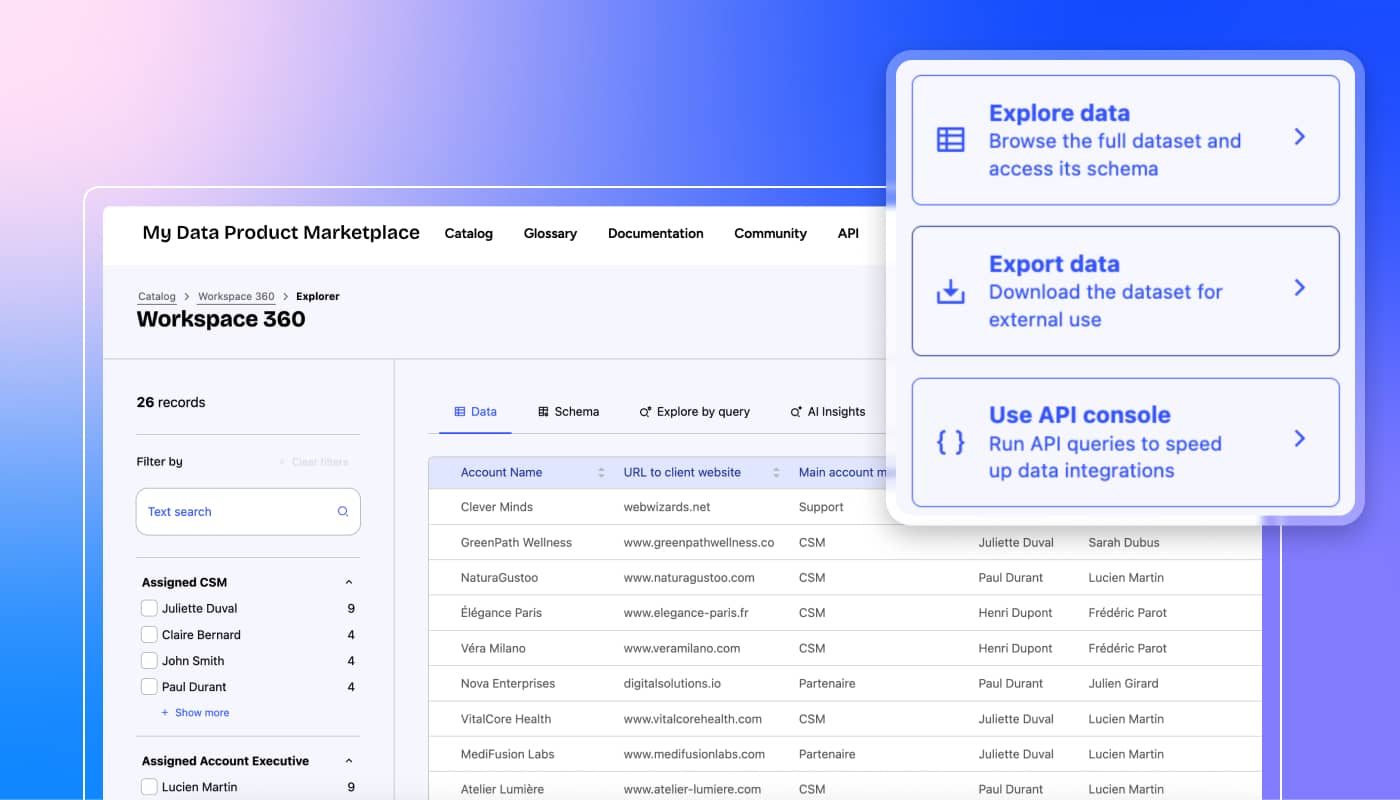The height and width of the screenshot is (800, 1400).
Task: Open the Explore data card arrow
Action: pos(1299,137)
